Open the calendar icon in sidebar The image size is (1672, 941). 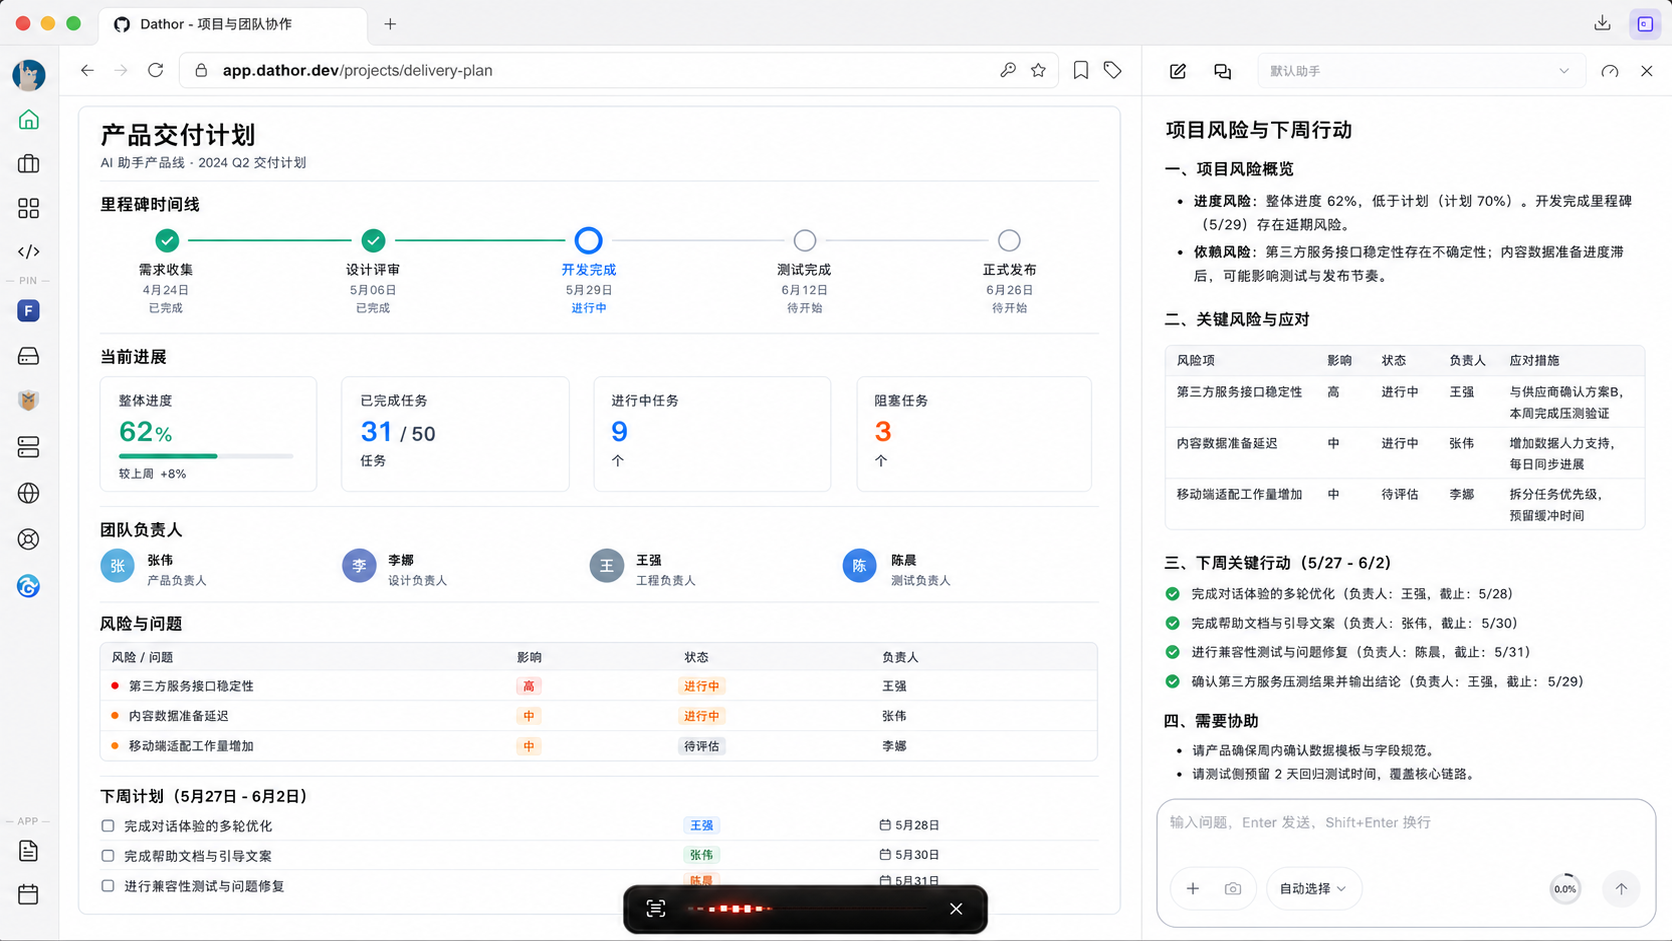(x=28, y=894)
